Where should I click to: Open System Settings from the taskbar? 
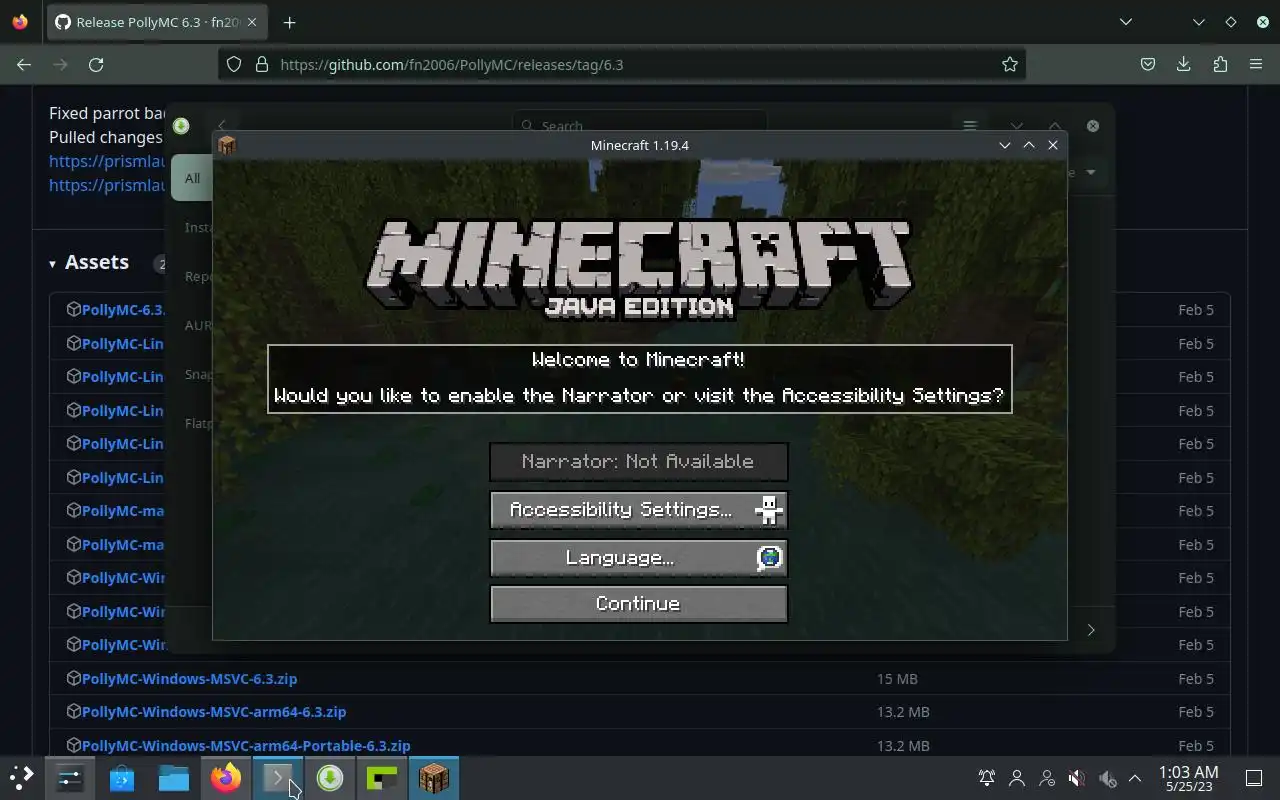(x=70, y=777)
